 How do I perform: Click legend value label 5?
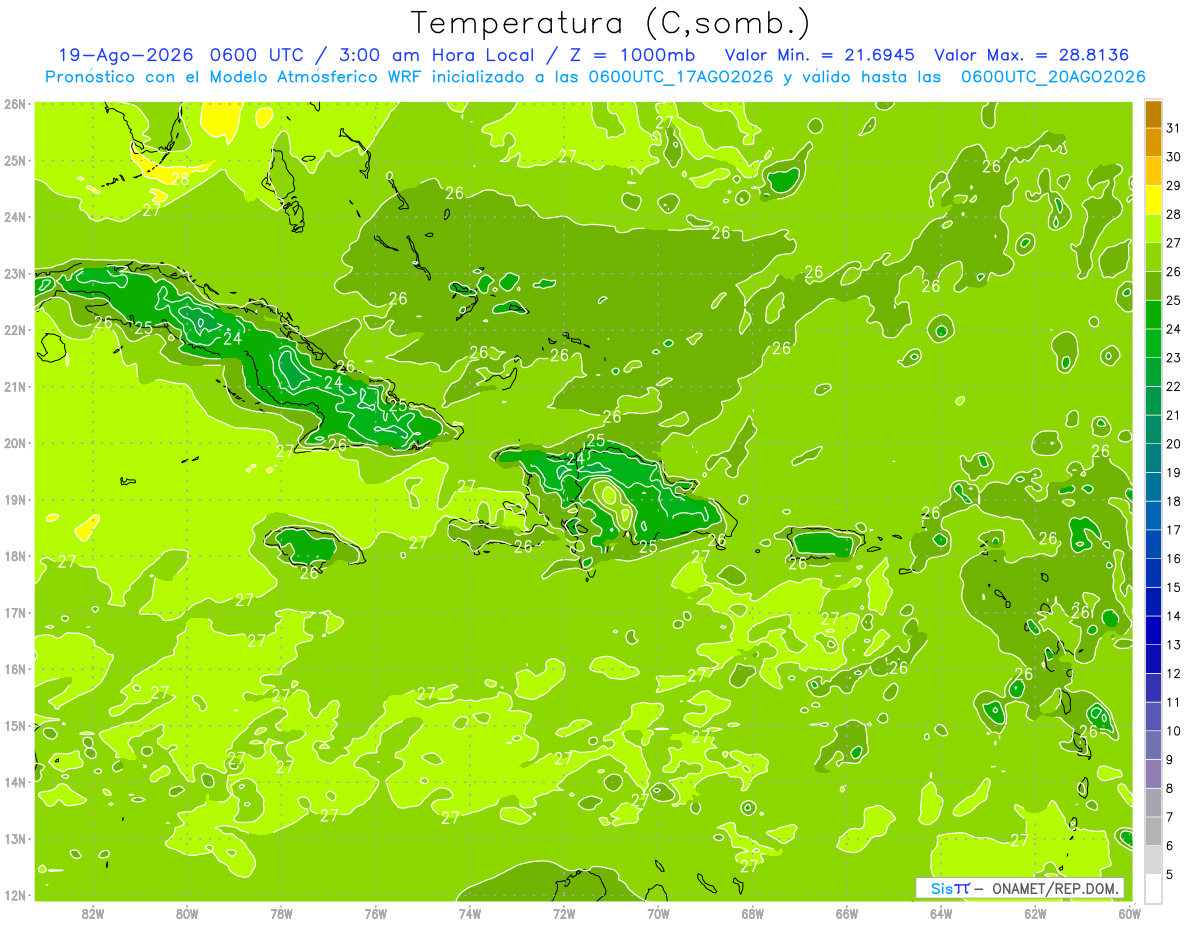[1170, 874]
